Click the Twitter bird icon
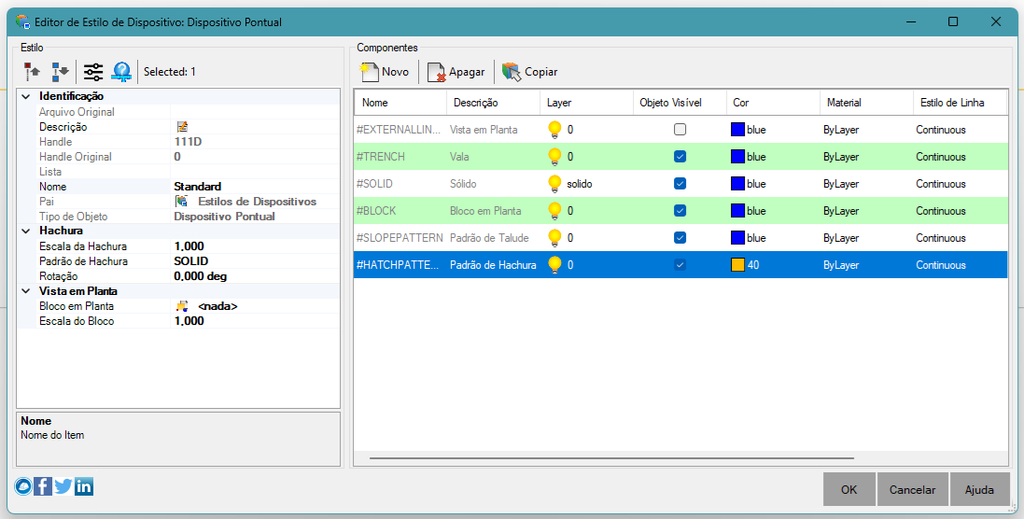 tap(63, 486)
